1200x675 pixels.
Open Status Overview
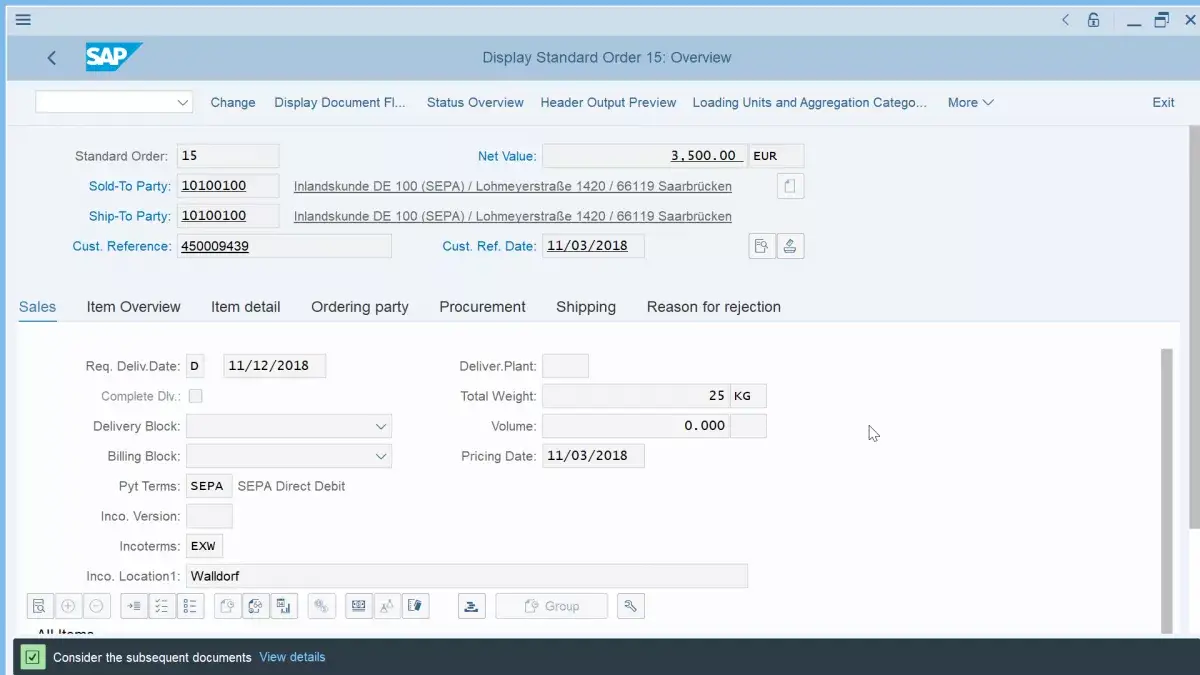[x=475, y=102]
